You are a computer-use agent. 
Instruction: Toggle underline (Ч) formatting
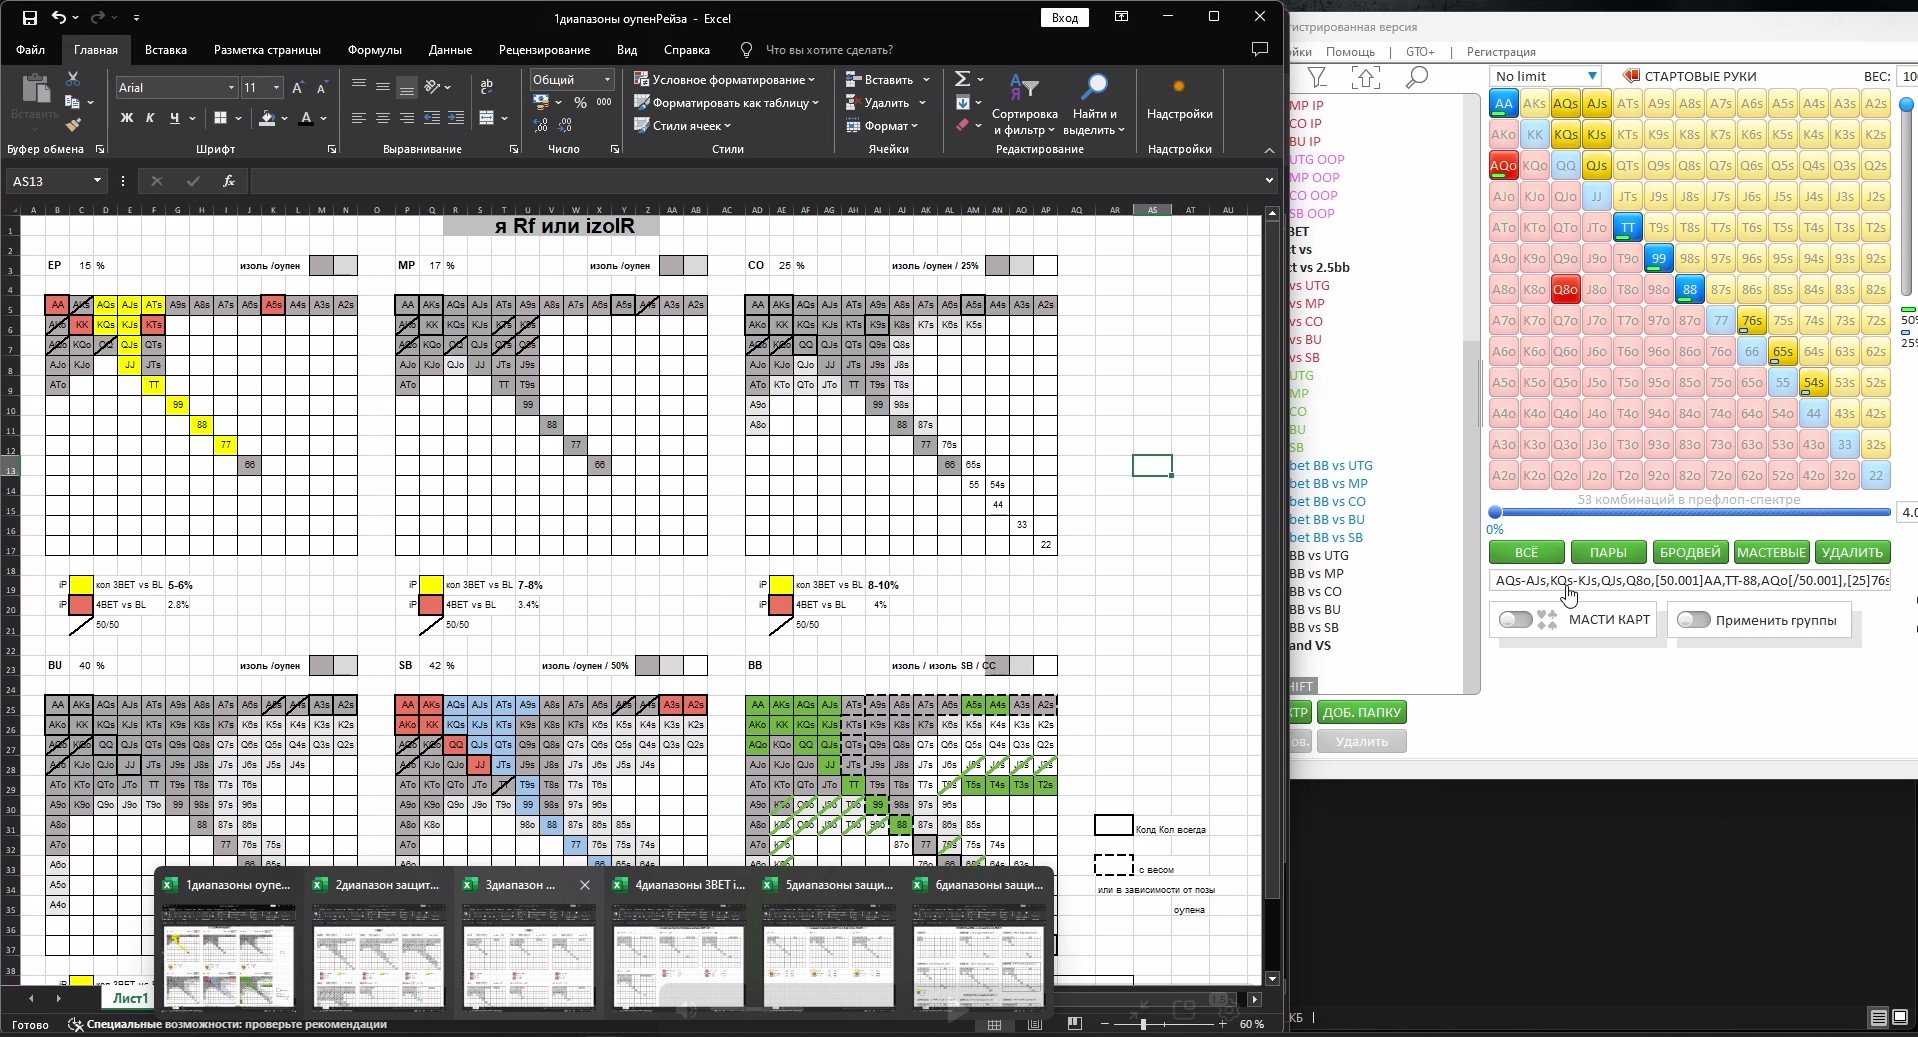174,118
